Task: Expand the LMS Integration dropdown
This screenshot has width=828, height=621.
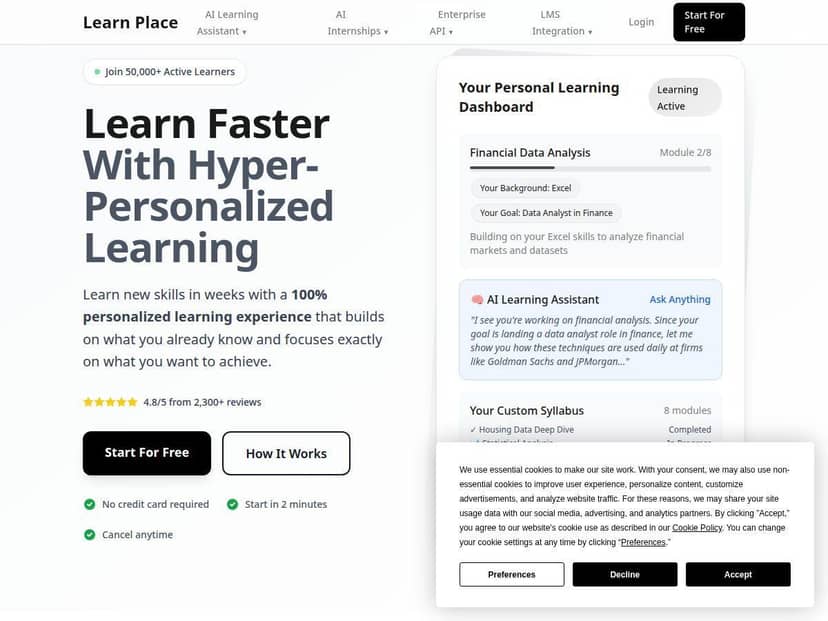Action: pyautogui.click(x=561, y=21)
